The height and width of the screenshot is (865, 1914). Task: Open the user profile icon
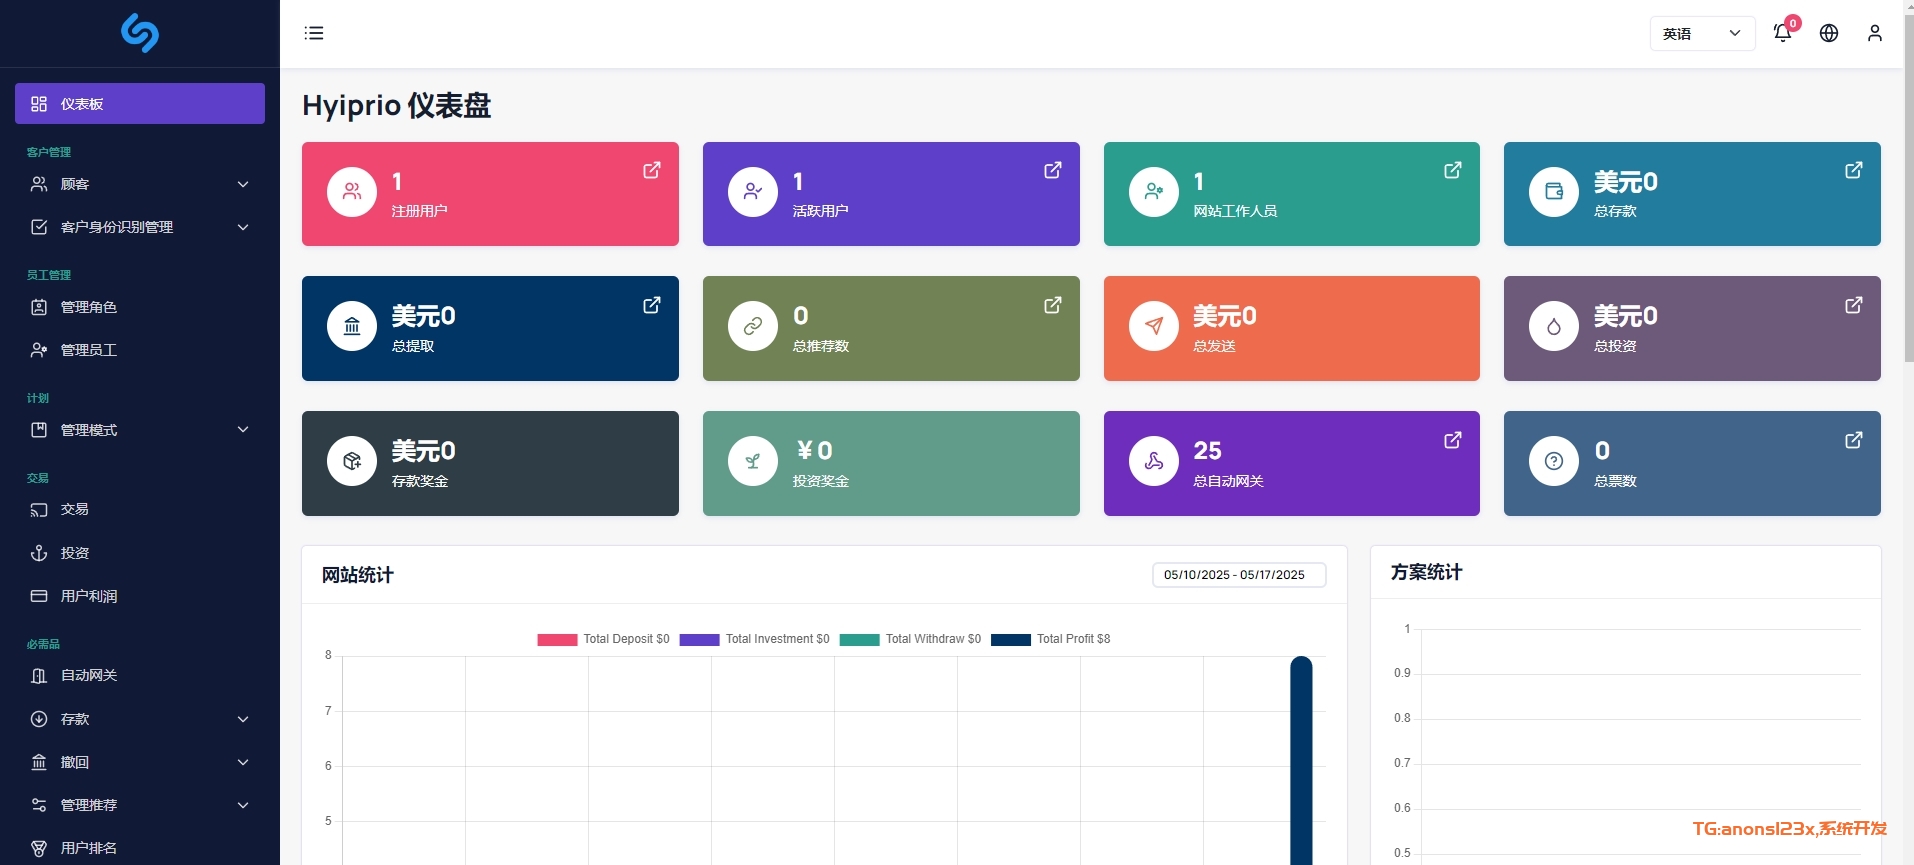pos(1875,33)
